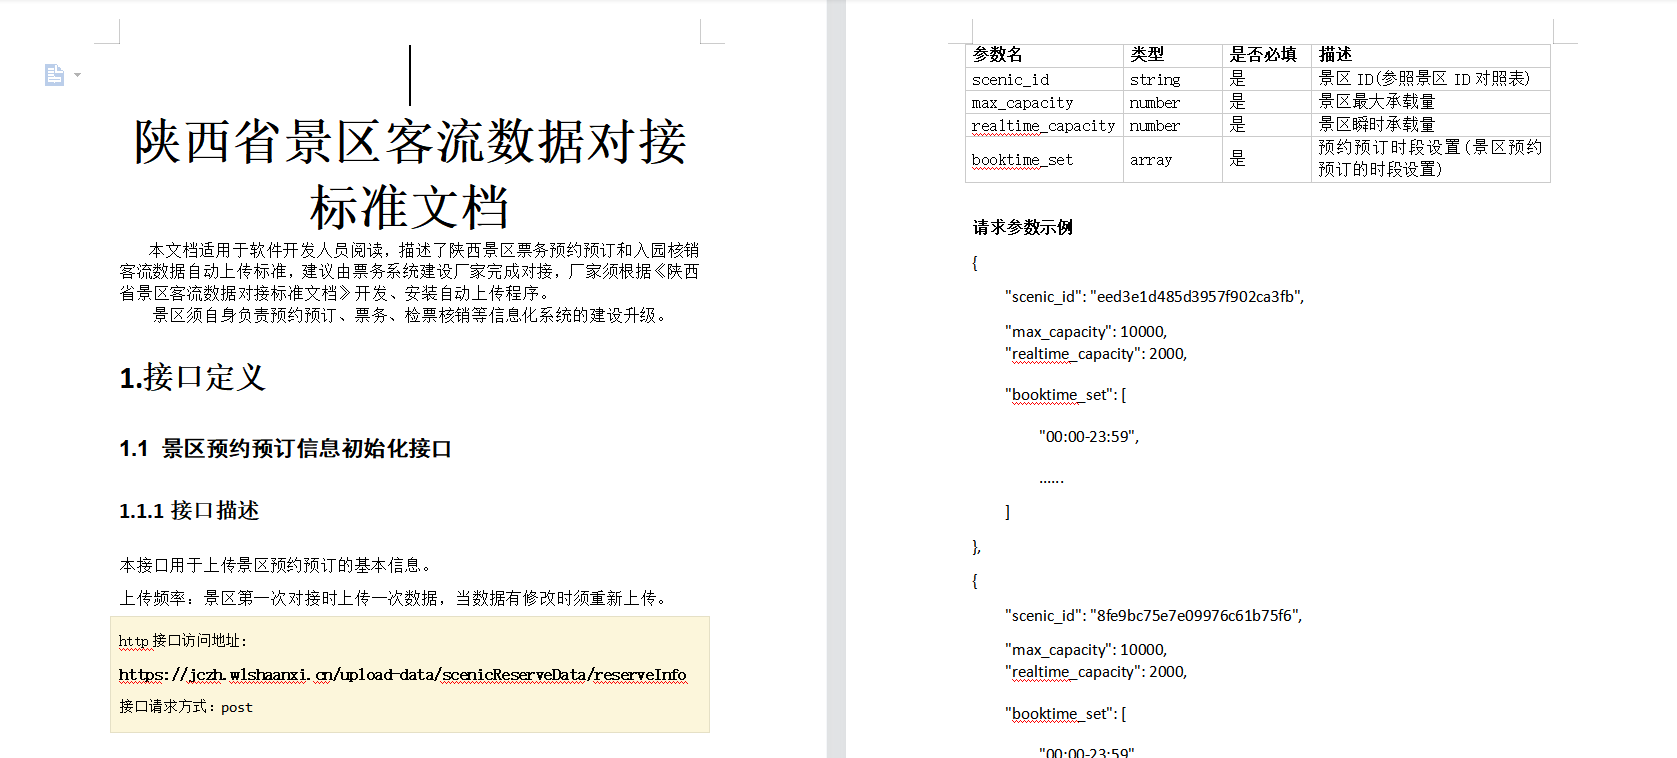Click the gray divider between the two pages

click(x=836, y=379)
